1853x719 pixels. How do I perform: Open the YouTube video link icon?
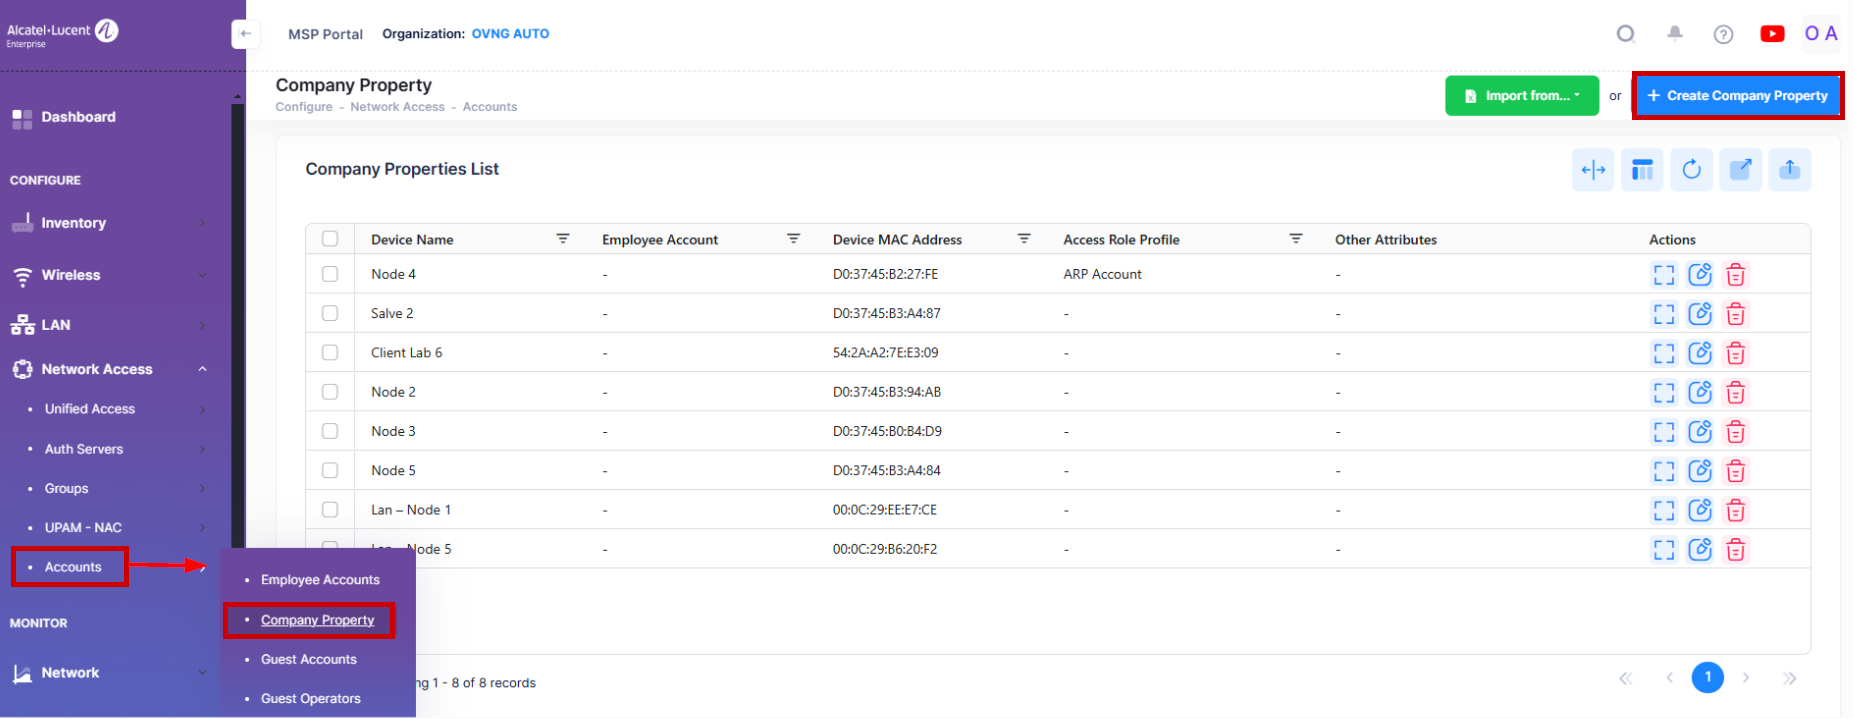tap(1772, 34)
